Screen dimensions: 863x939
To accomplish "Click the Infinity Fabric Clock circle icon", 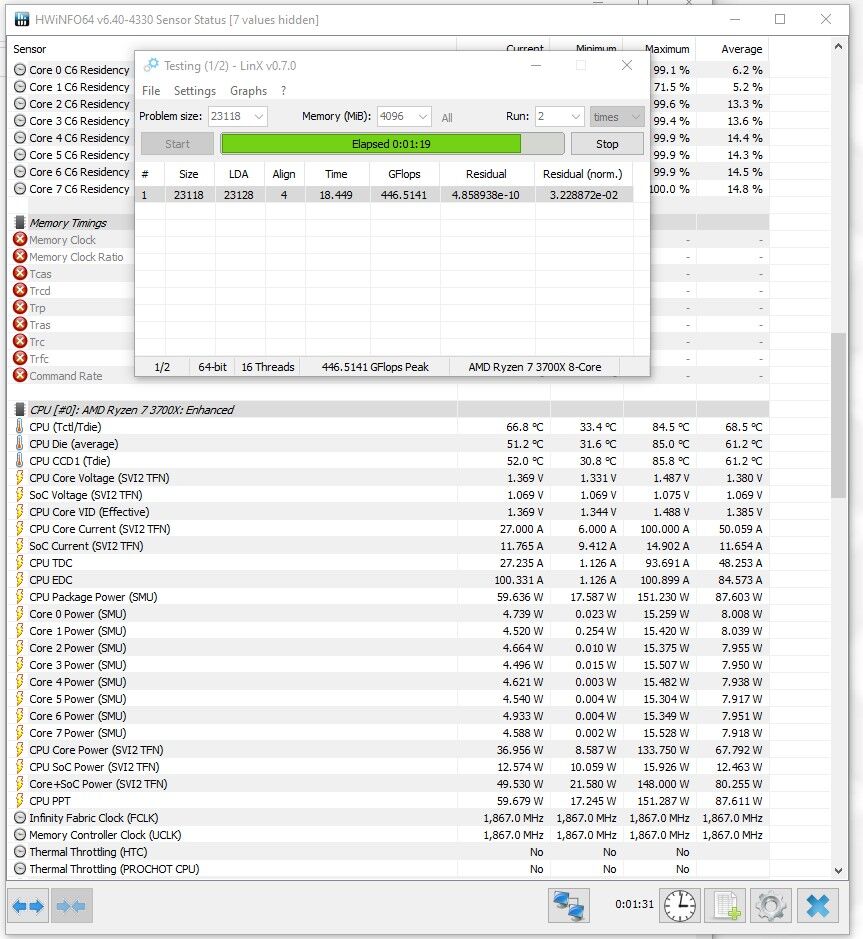I will (20, 817).
